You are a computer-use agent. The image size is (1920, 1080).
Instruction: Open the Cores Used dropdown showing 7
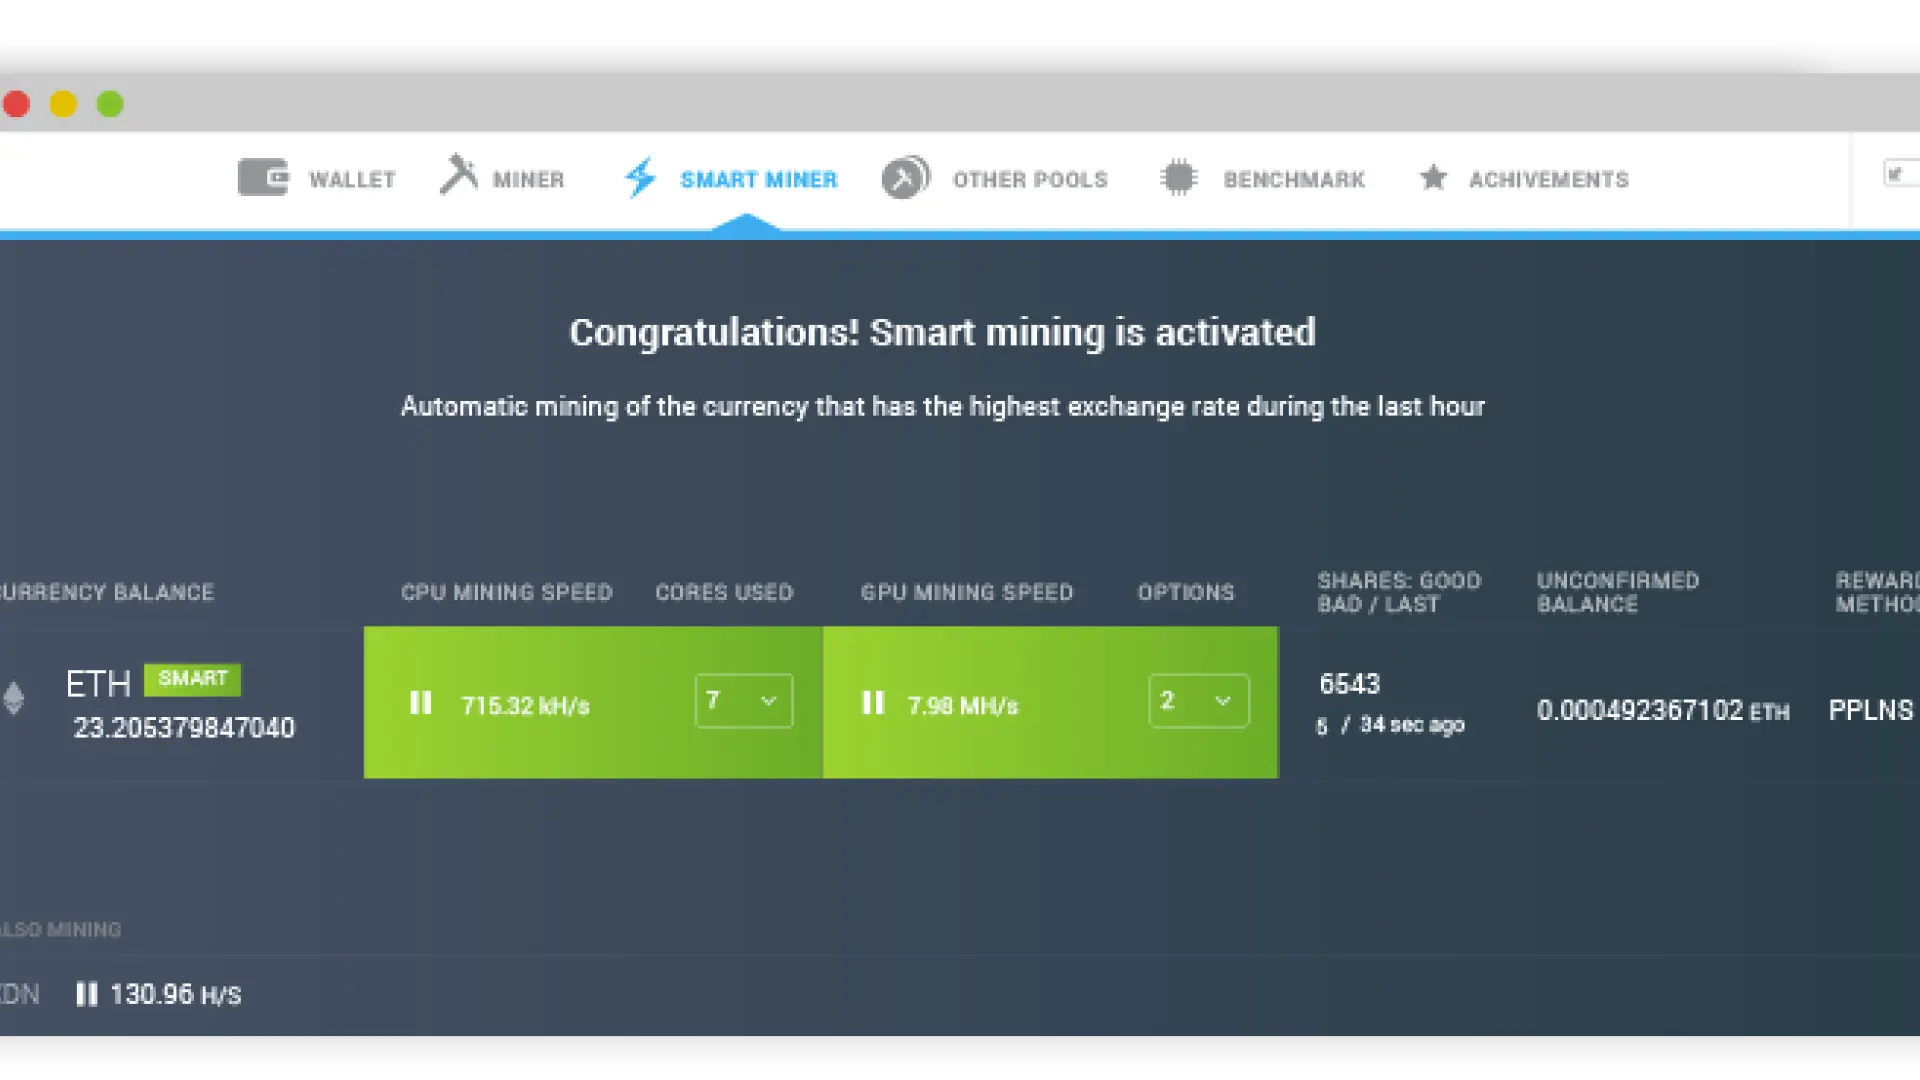pos(743,701)
